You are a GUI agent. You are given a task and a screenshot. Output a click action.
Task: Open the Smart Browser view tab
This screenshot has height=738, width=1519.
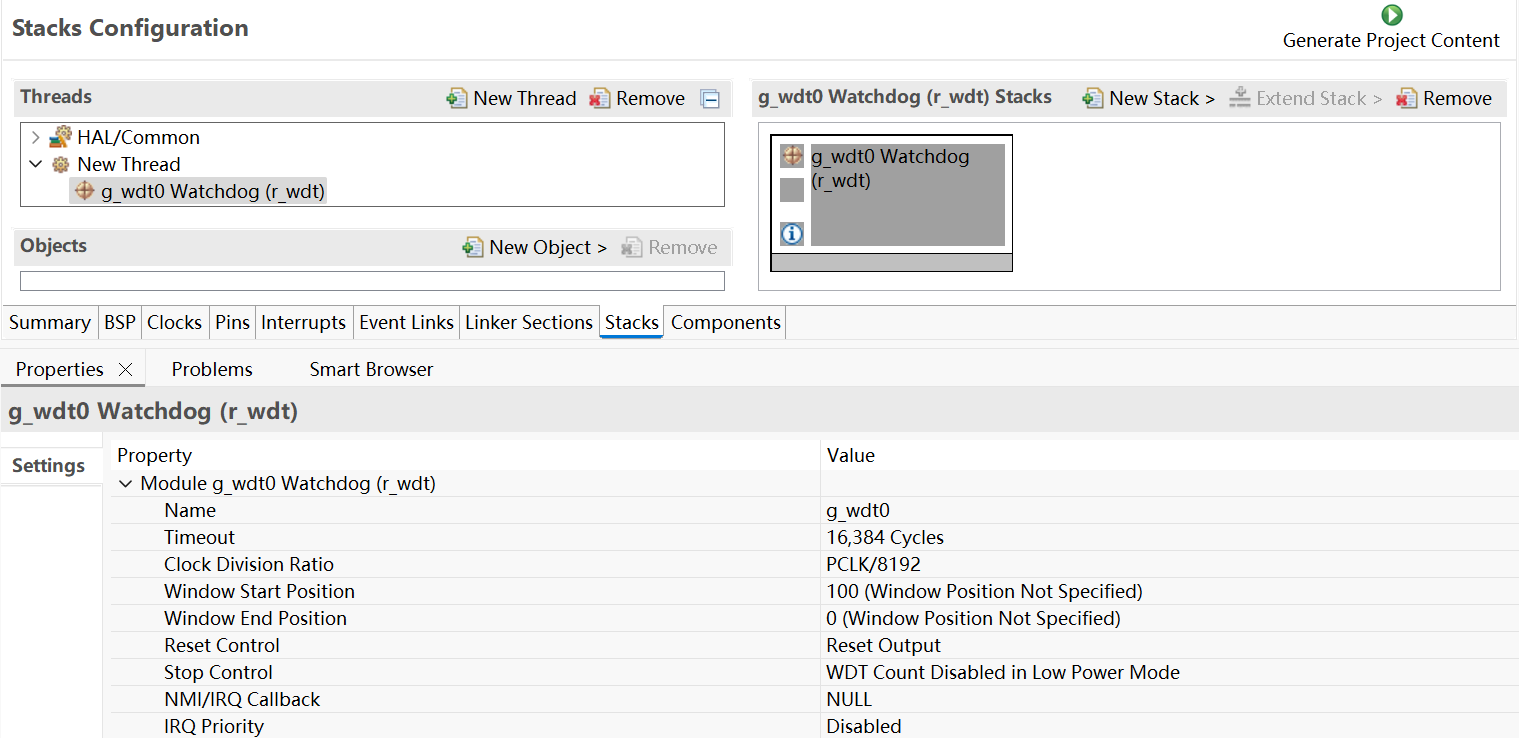[371, 370]
